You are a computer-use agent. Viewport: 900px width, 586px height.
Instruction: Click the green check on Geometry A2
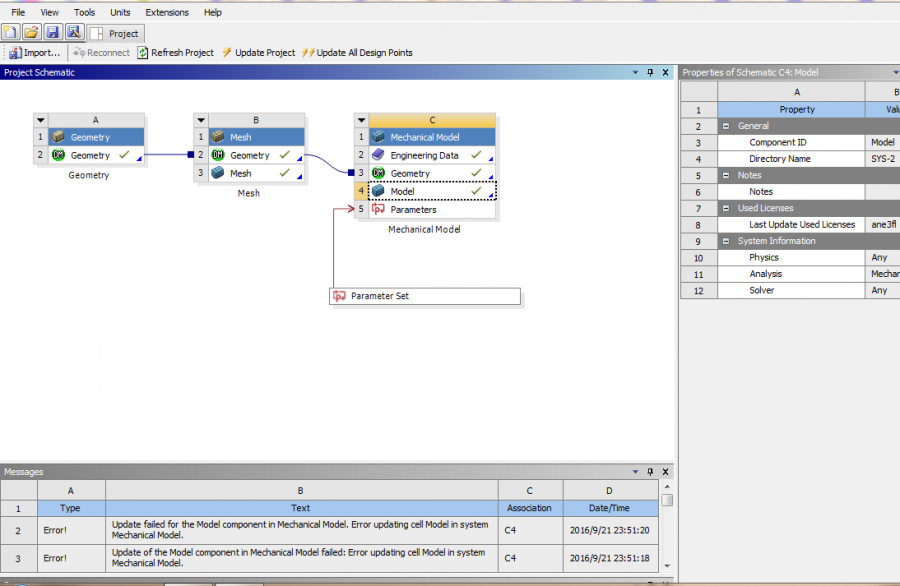124,154
